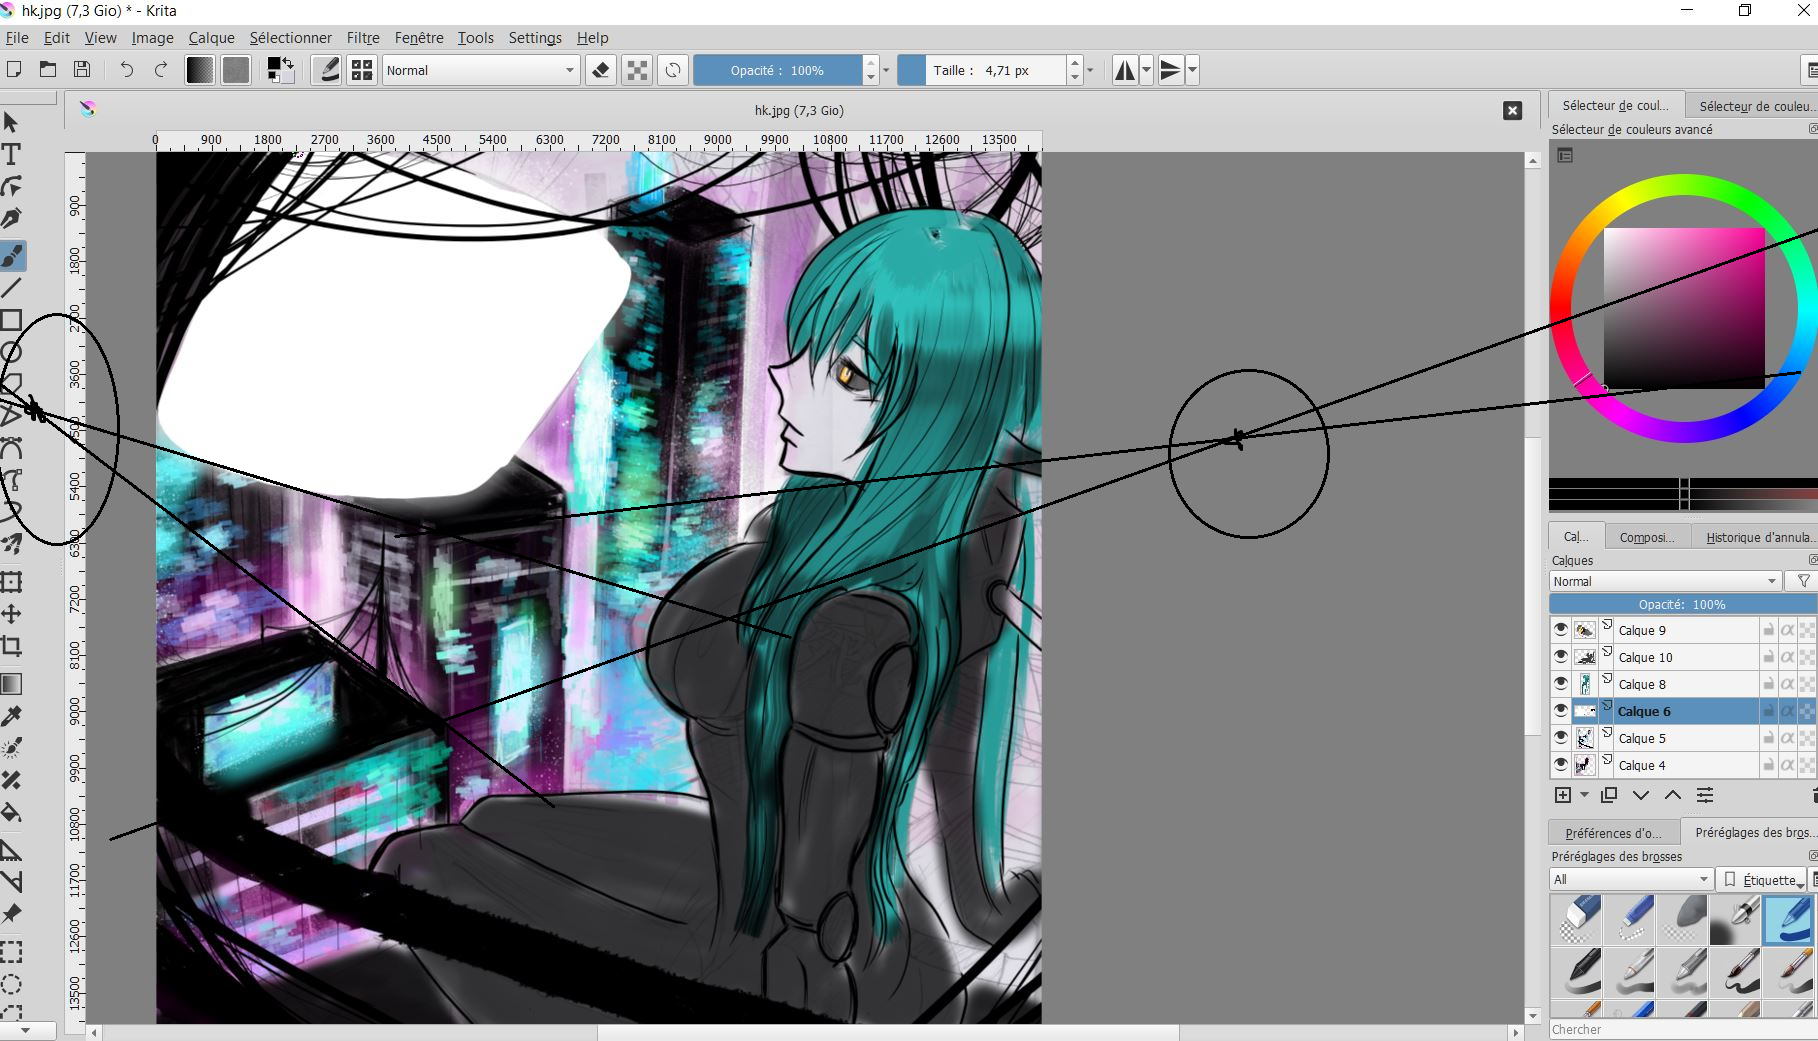Screen dimensions: 1818x1041
Task: Undo the last action
Action: pyautogui.click(x=127, y=70)
